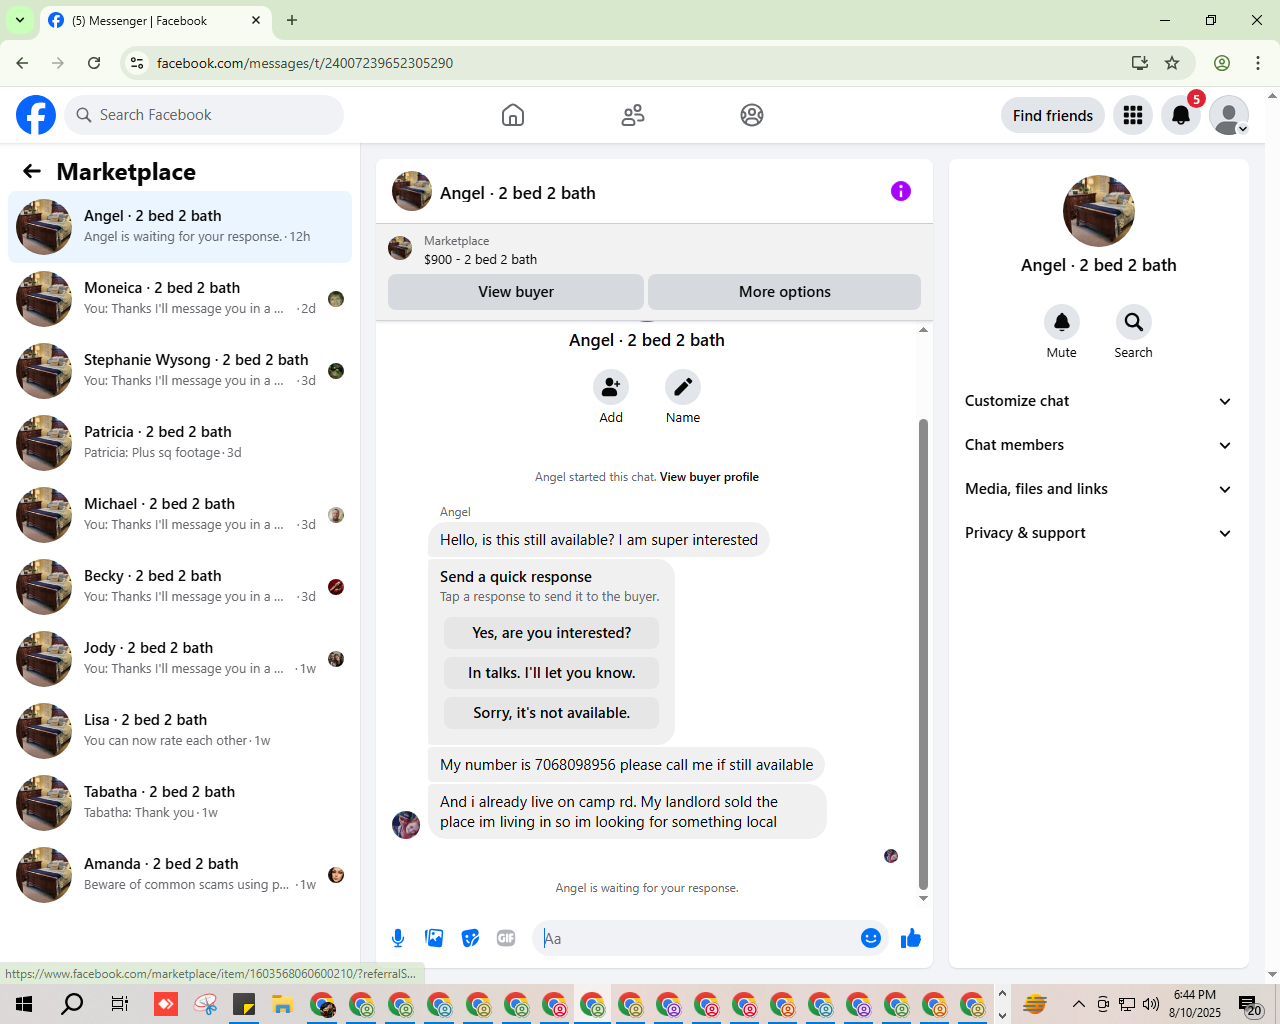
Task: Open the Lisa · 2 bed 2 bath conversation
Action: click(x=180, y=731)
